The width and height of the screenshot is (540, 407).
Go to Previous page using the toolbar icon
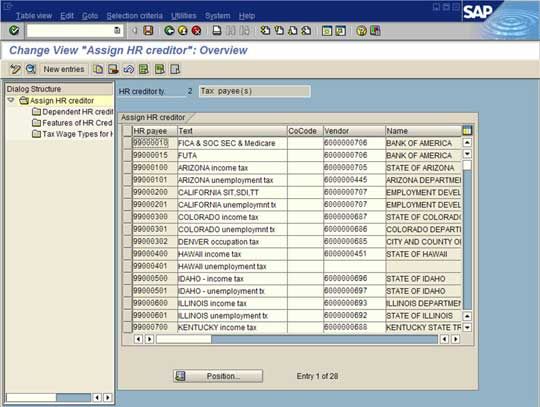[279, 31]
